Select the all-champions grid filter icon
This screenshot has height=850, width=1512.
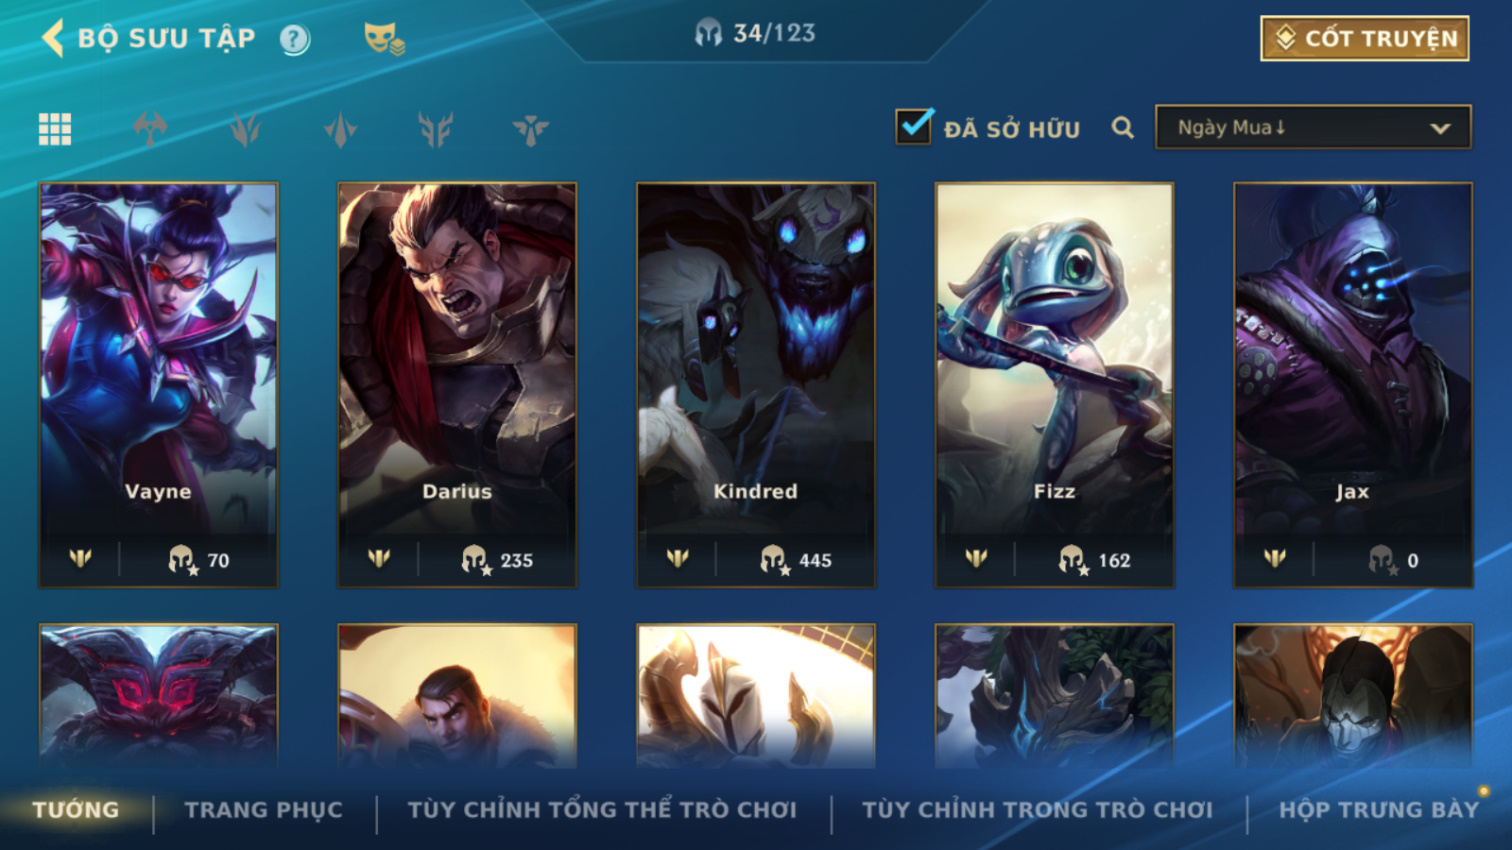(x=55, y=129)
